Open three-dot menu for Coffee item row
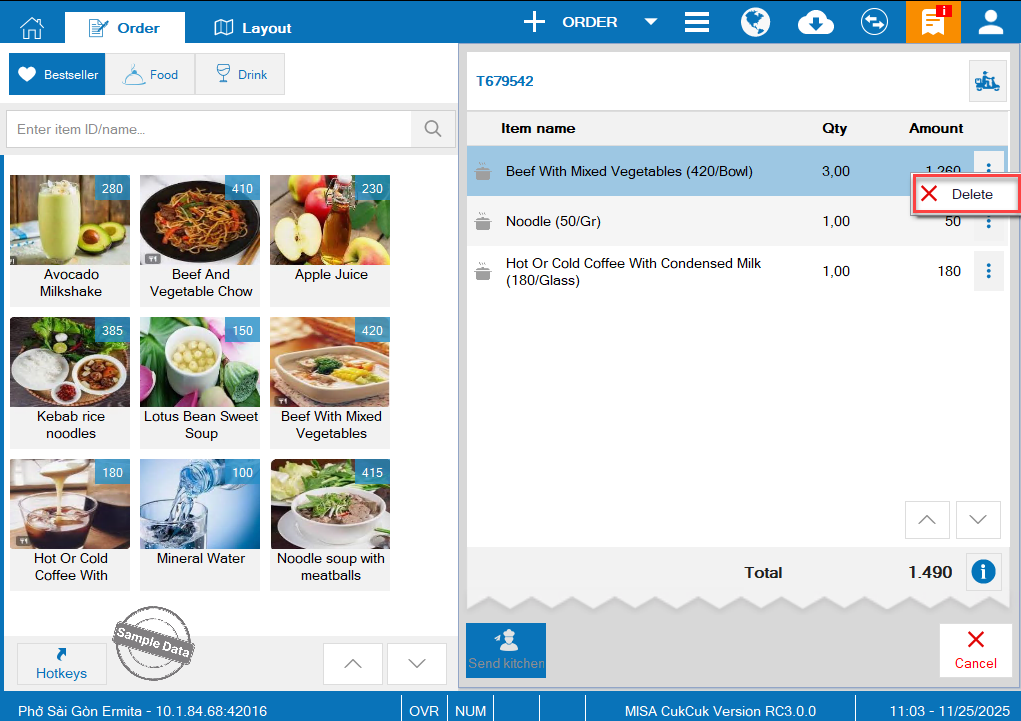Screen dimensions: 1021x721 point(988,271)
